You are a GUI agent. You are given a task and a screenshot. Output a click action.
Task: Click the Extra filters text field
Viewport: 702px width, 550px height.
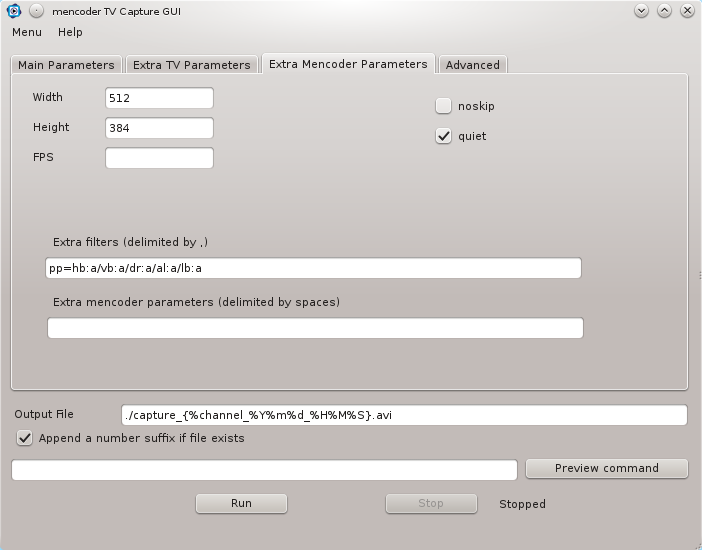313,268
